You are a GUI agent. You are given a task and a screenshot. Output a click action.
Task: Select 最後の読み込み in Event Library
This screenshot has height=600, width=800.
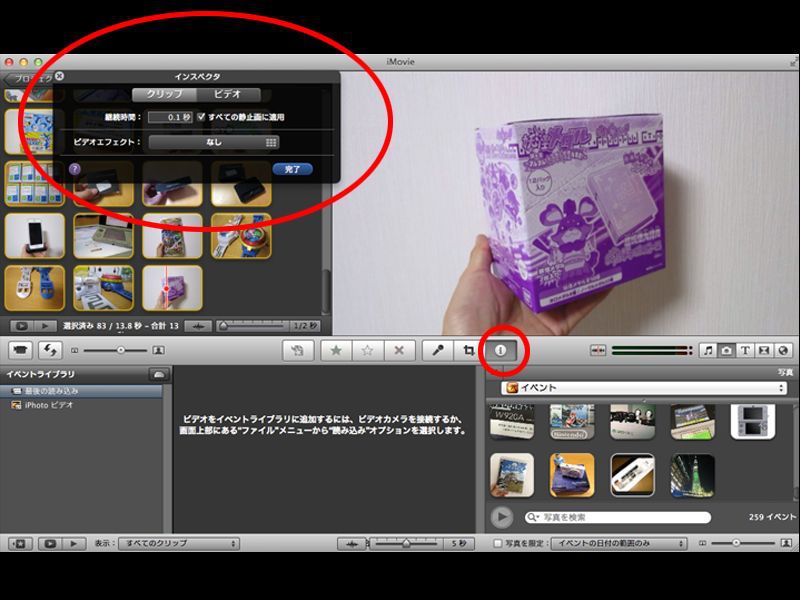82,391
